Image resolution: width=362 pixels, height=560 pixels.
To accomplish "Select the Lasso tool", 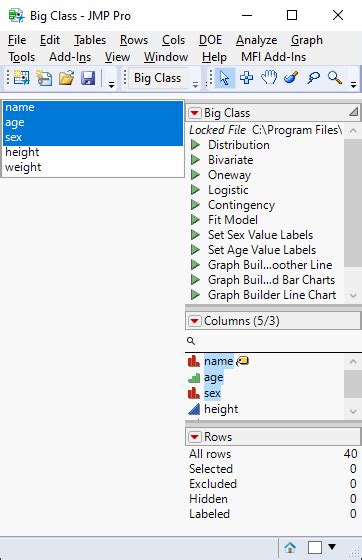I will (x=313, y=78).
